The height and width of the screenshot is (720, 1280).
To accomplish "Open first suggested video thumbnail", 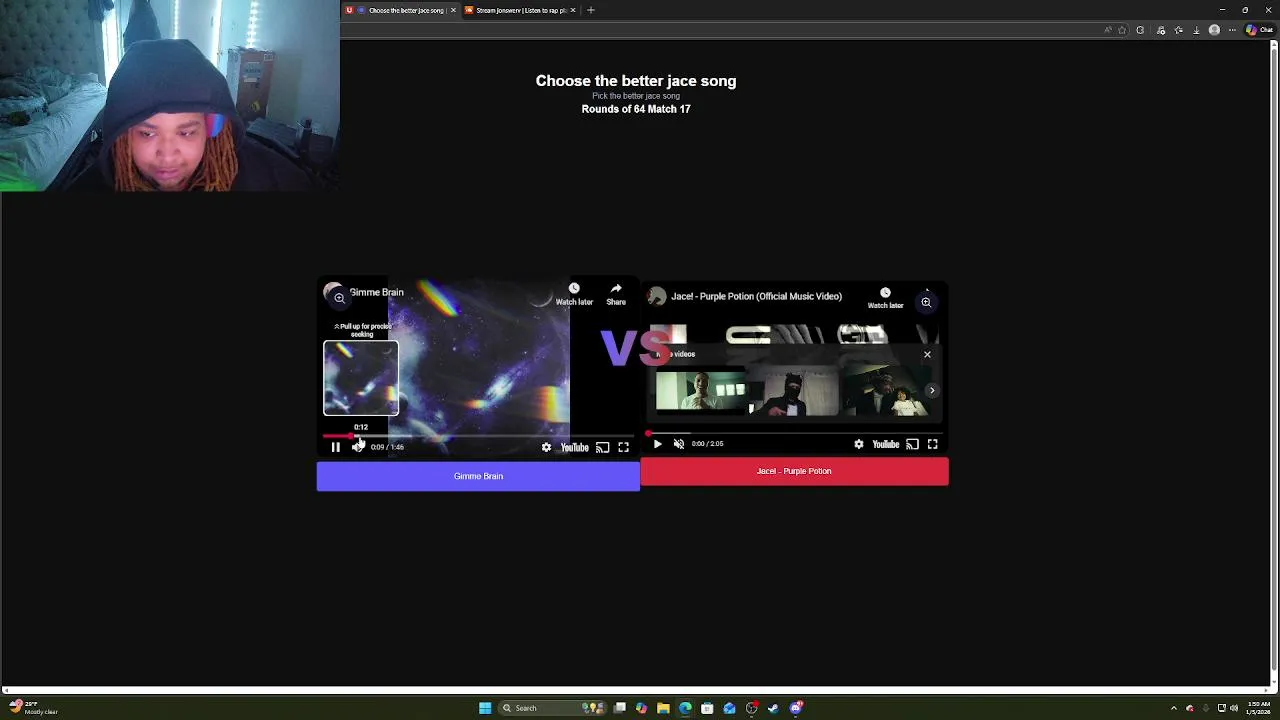I will click(701, 391).
